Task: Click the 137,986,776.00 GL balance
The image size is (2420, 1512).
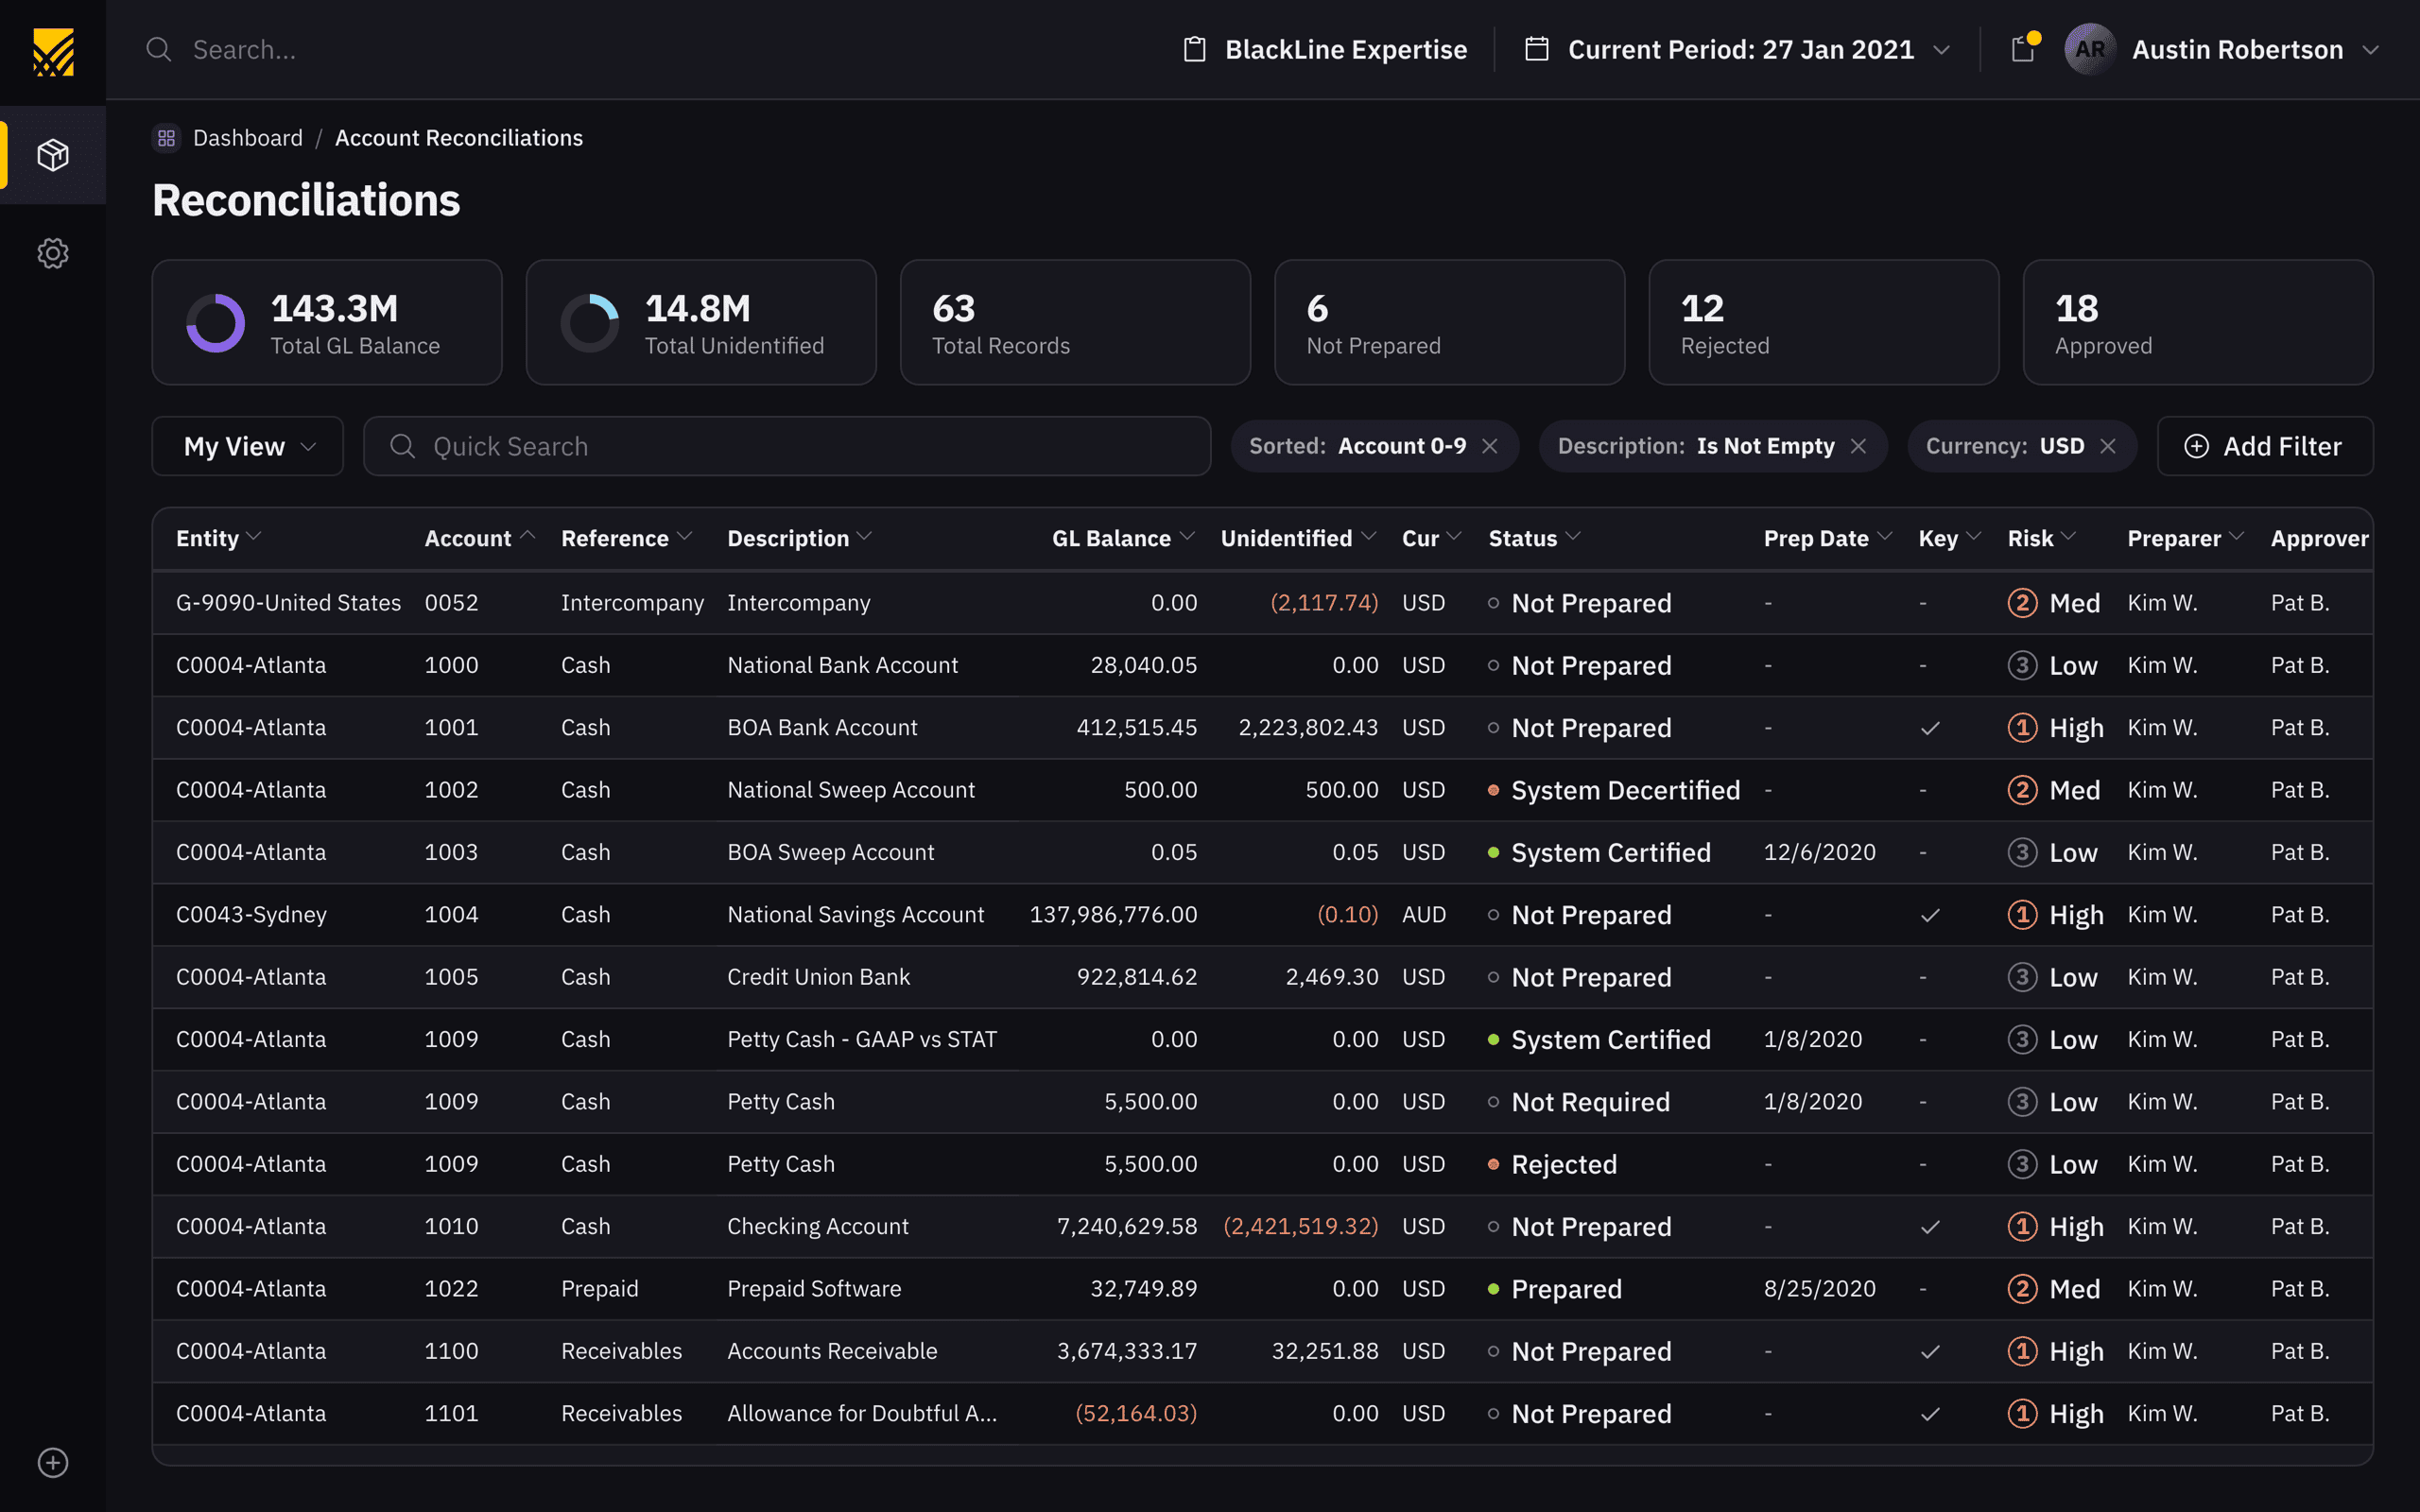Action: (1113, 915)
